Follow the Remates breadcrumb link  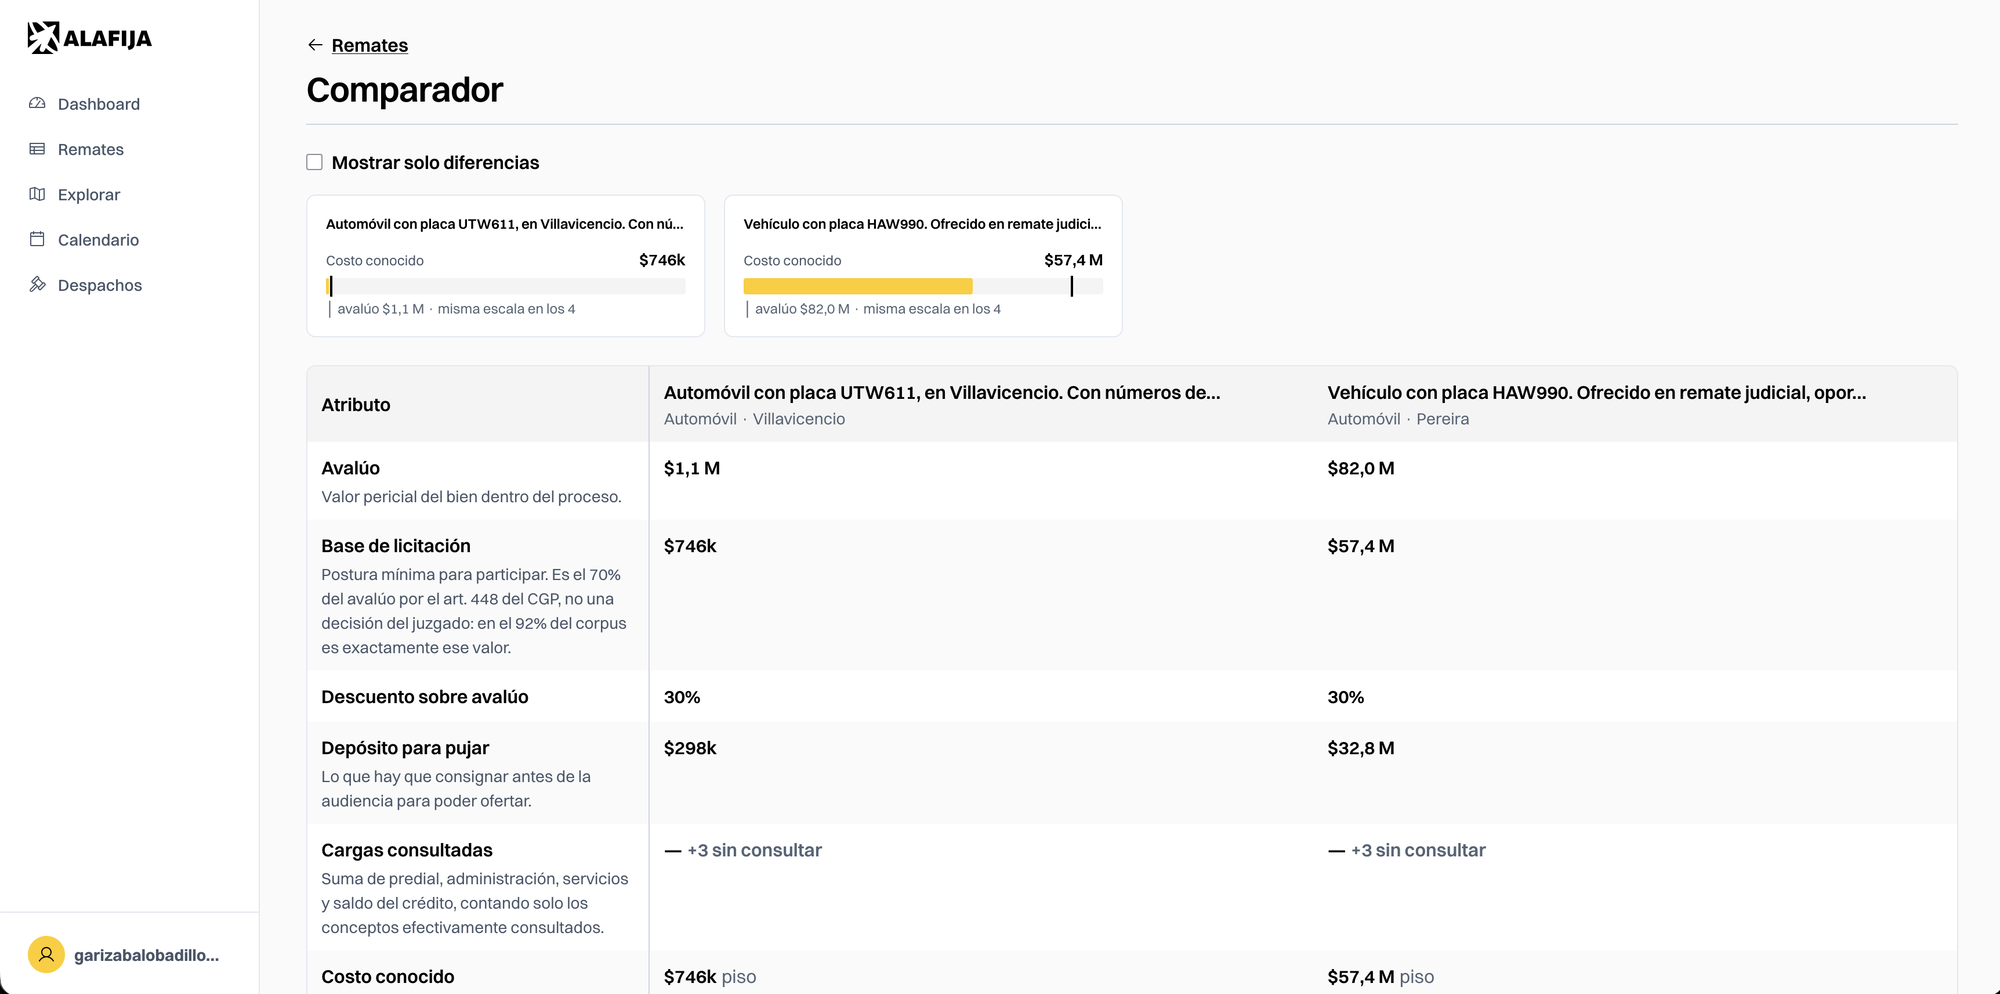click(370, 45)
